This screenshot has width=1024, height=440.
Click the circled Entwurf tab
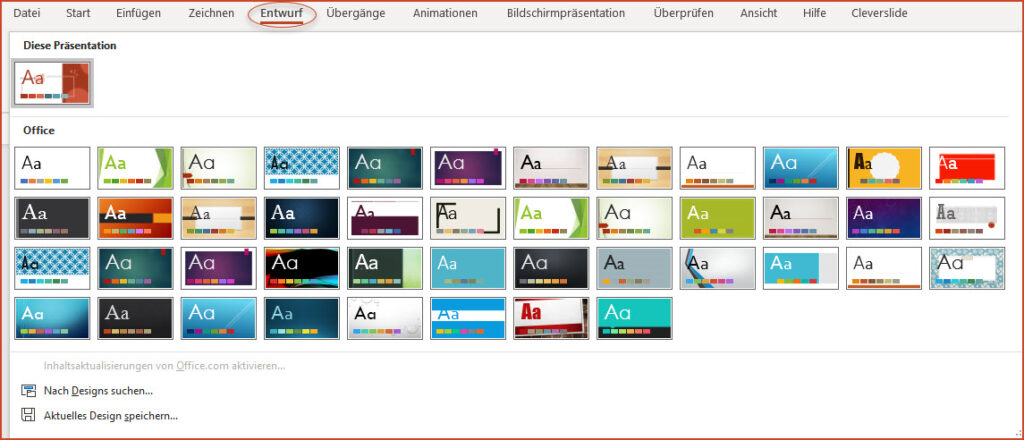click(x=281, y=13)
